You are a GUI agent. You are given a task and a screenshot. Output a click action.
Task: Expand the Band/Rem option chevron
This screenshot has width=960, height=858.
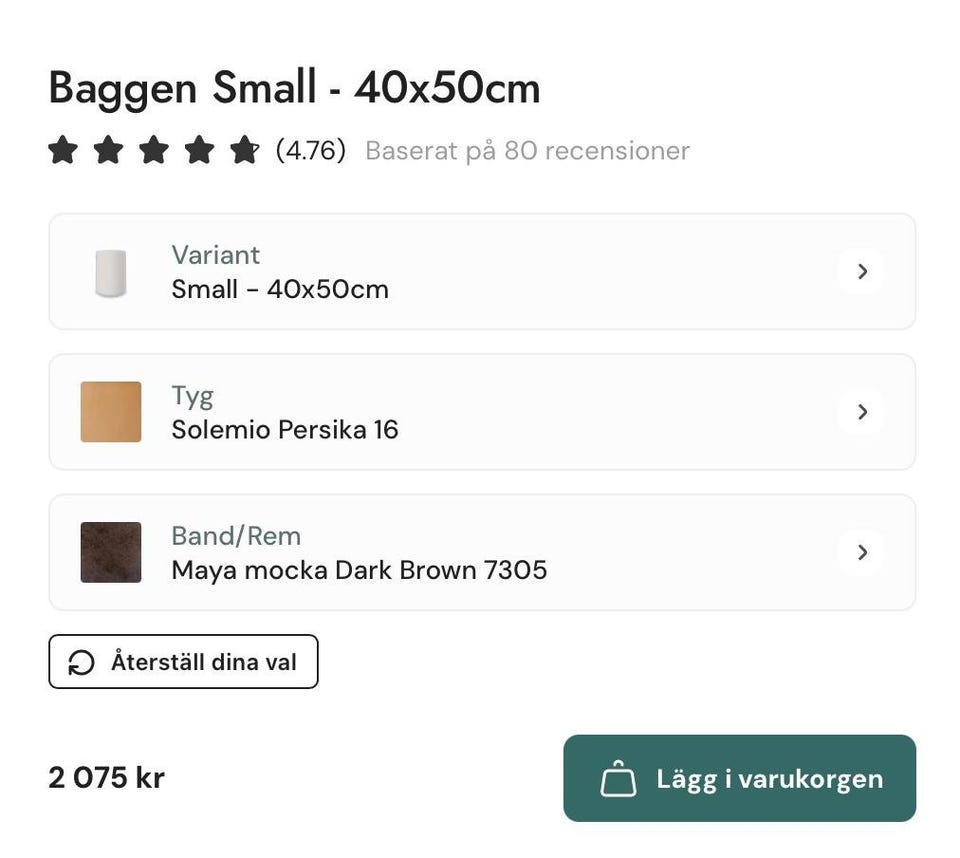tap(862, 552)
